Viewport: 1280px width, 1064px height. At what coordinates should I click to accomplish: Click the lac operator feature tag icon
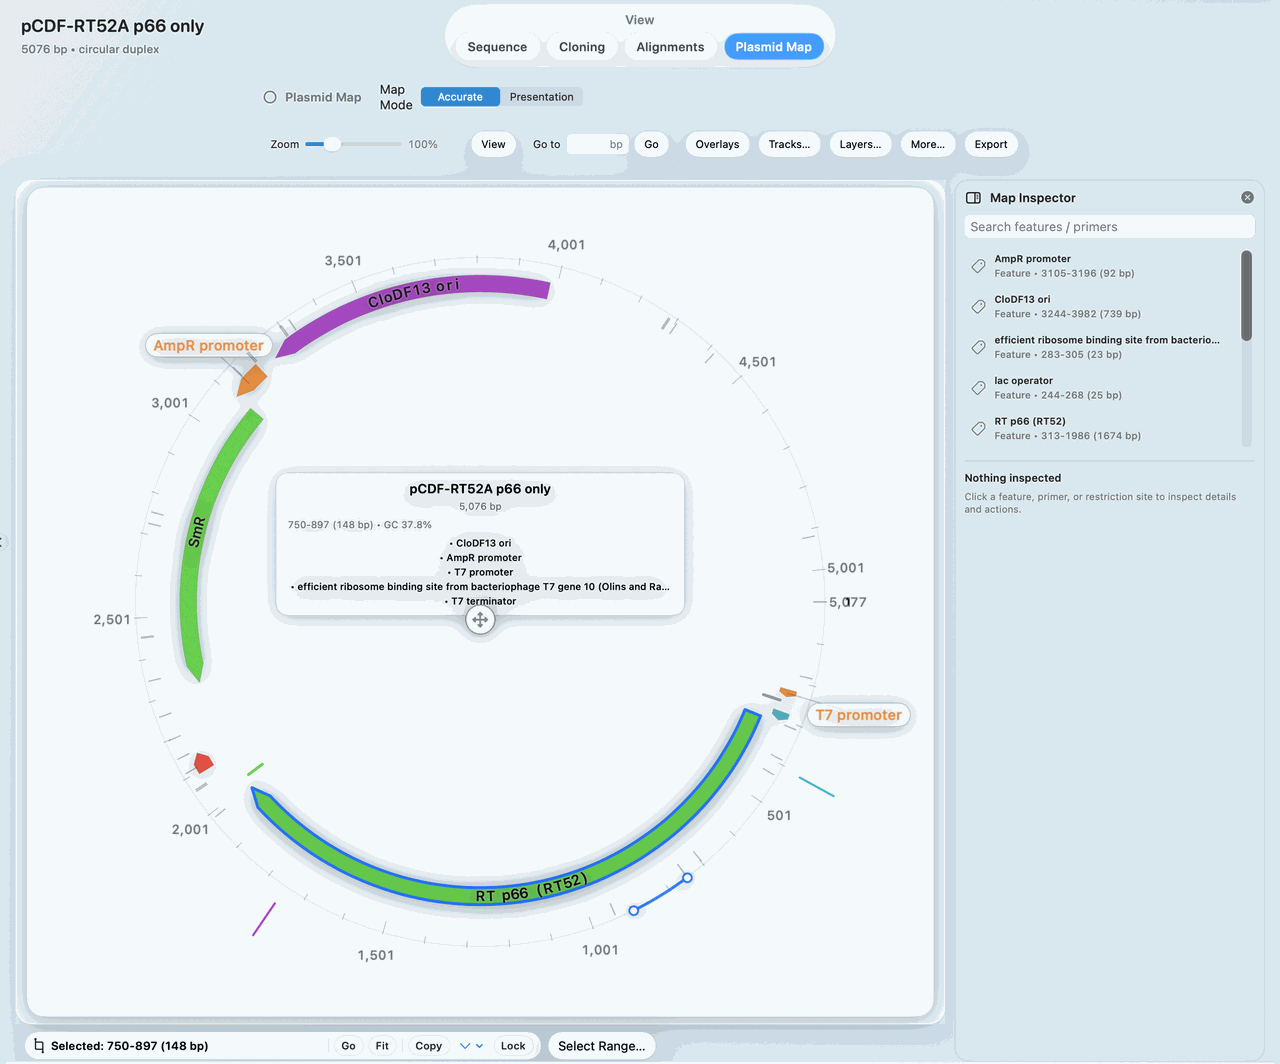coord(978,388)
